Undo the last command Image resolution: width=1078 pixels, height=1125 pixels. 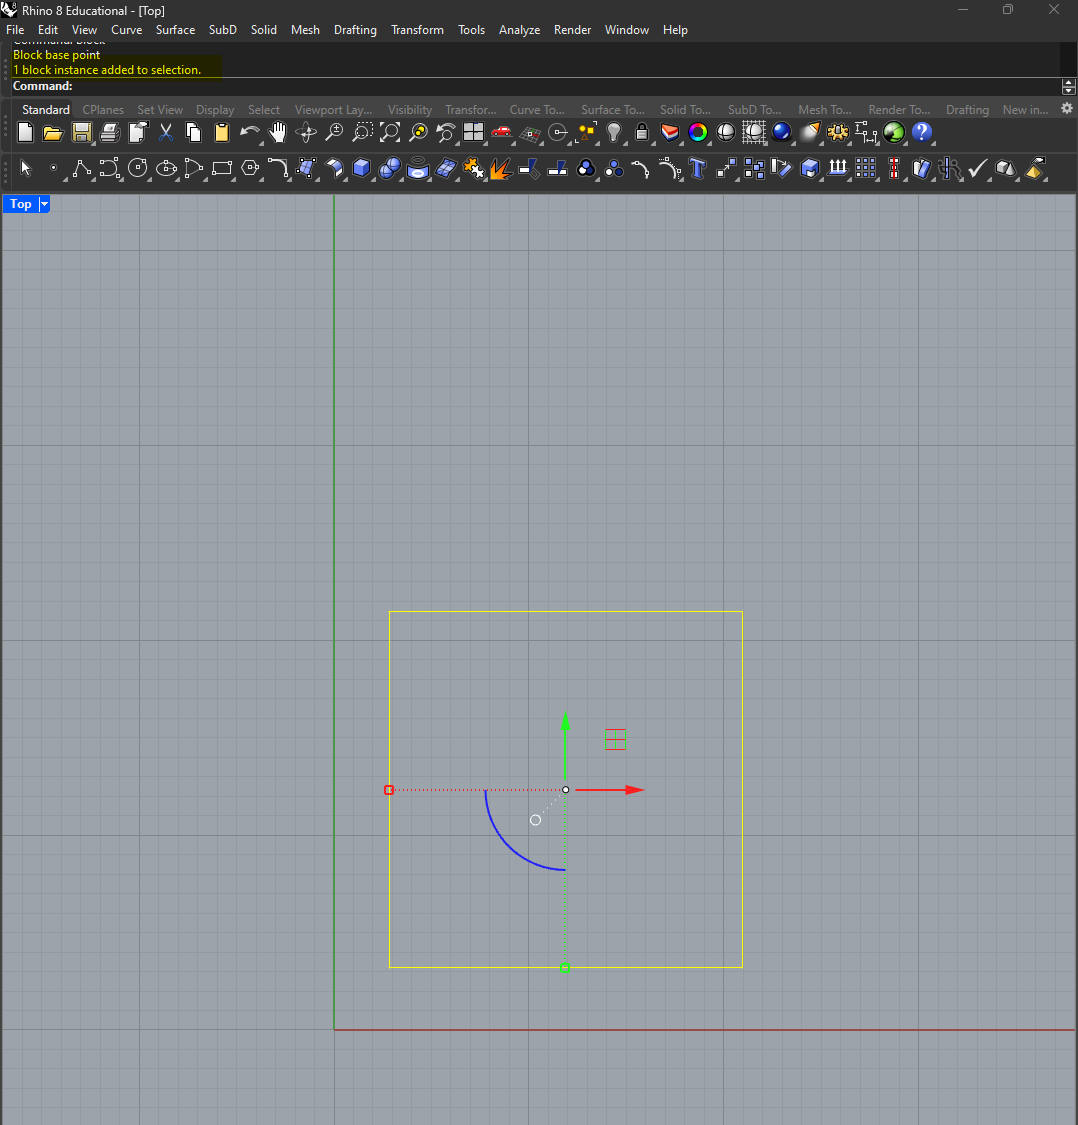click(249, 131)
